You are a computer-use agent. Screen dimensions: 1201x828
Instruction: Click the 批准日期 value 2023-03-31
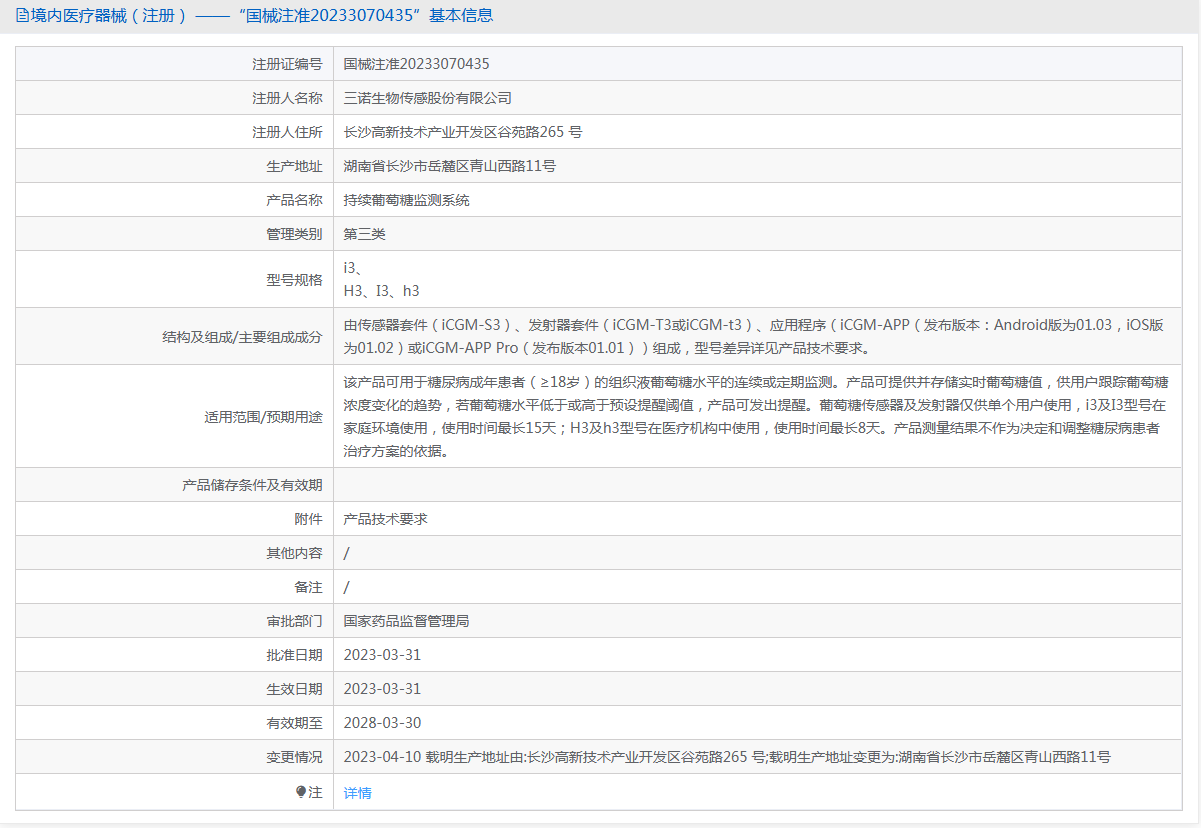(x=382, y=655)
